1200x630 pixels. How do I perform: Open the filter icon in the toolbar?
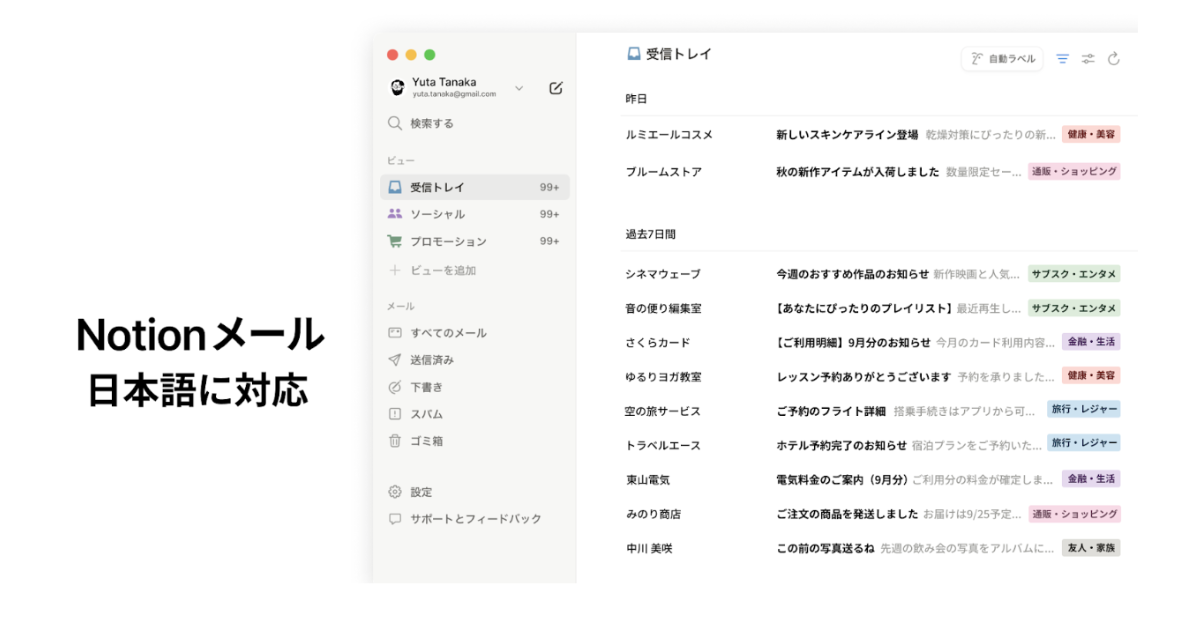tap(1062, 58)
